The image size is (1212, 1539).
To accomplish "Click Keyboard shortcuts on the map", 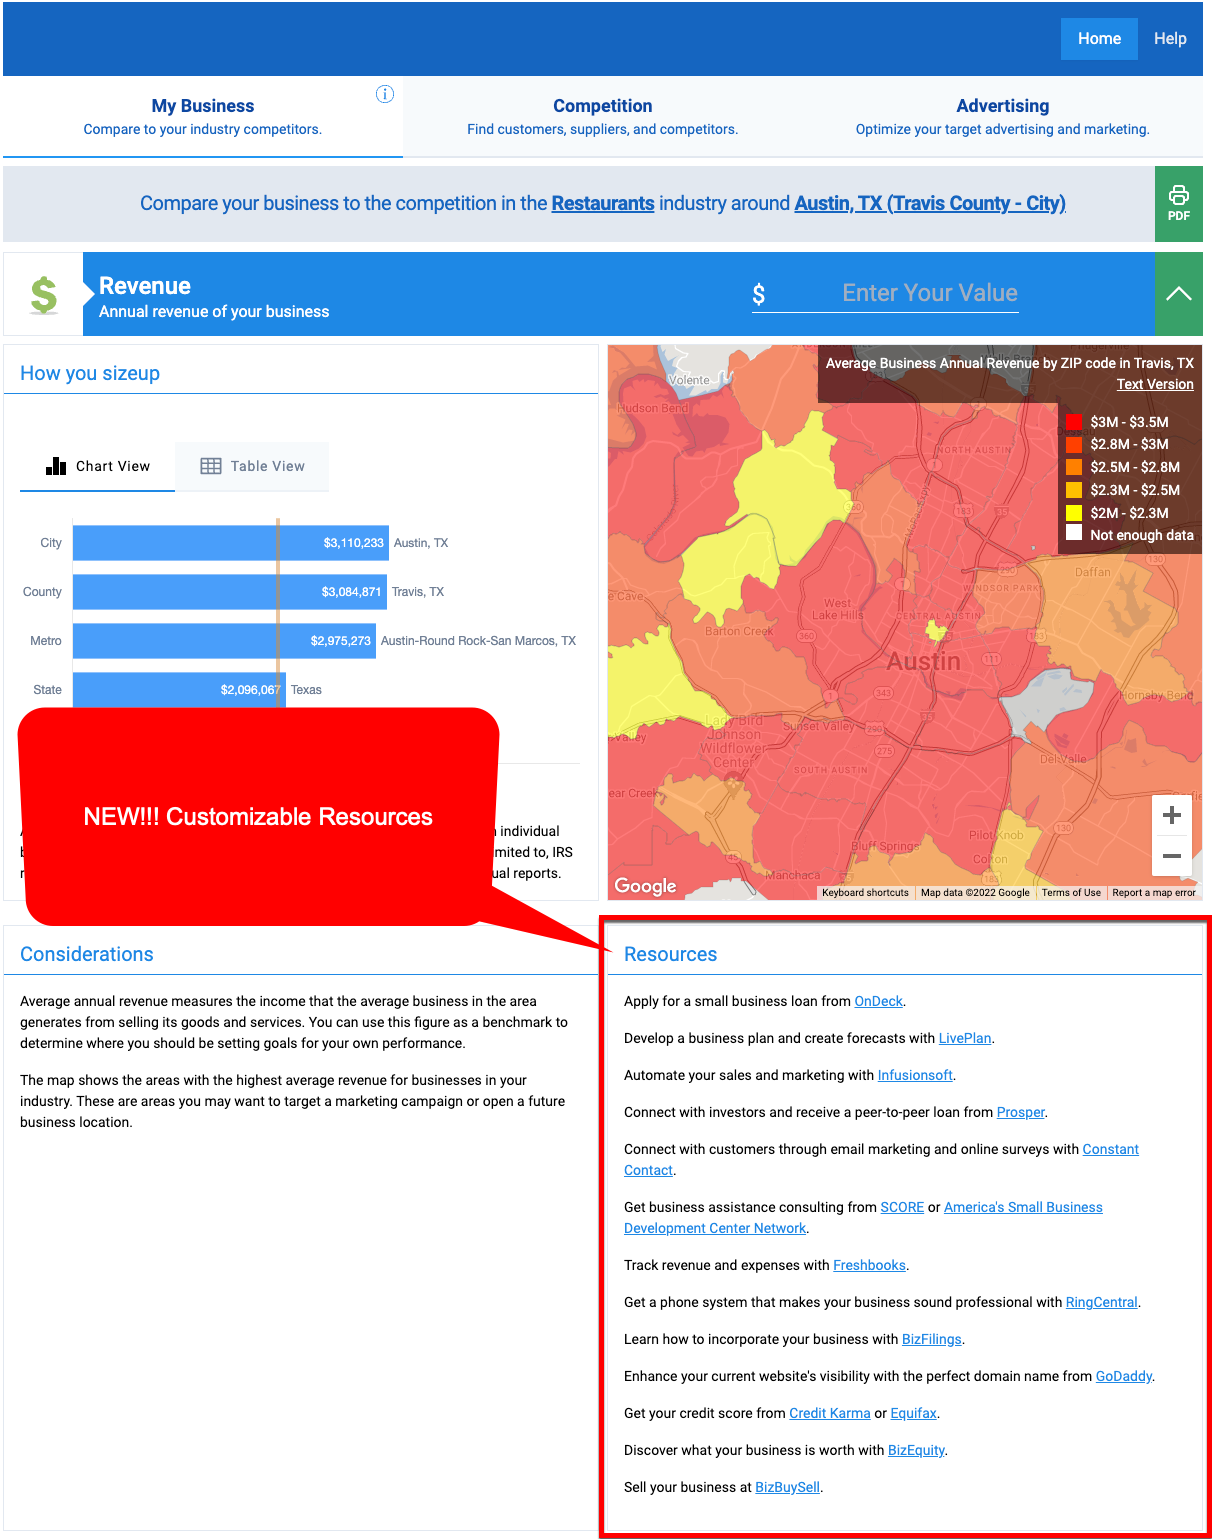I will tap(865, 893).
